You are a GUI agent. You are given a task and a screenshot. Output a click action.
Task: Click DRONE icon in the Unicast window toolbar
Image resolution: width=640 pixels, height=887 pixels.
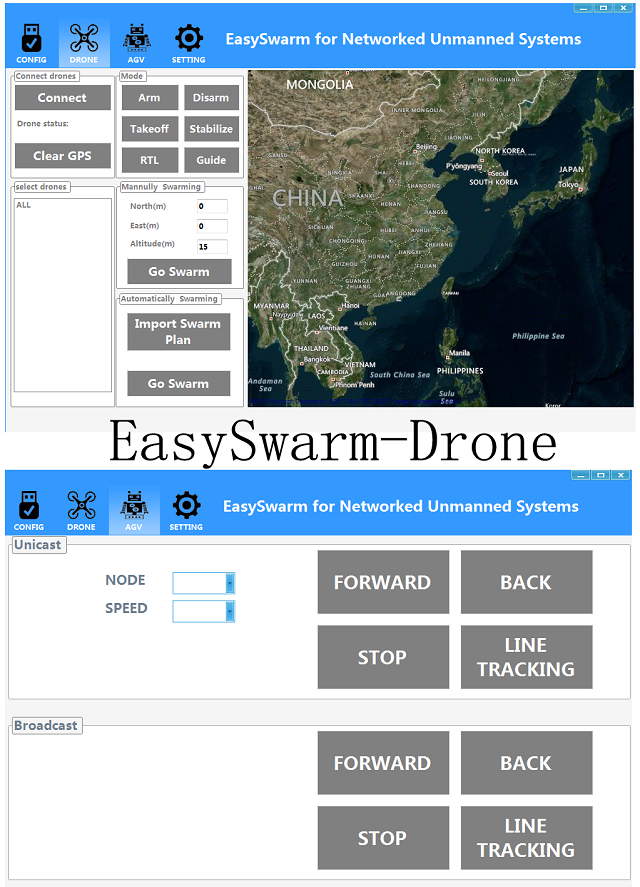point(81,510)
